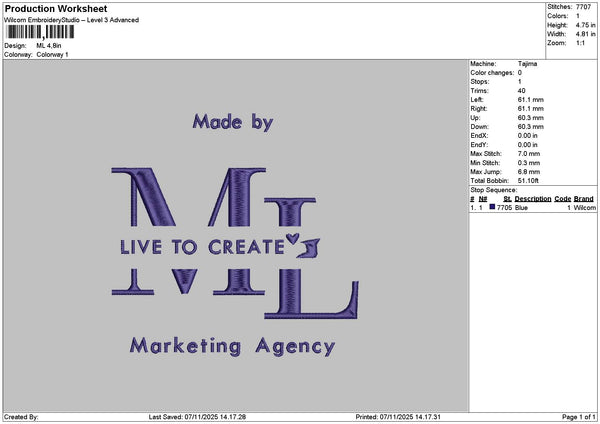Click the 'Color changes:' label
This screenshot has width=600, height=424.
coord(492,73)
